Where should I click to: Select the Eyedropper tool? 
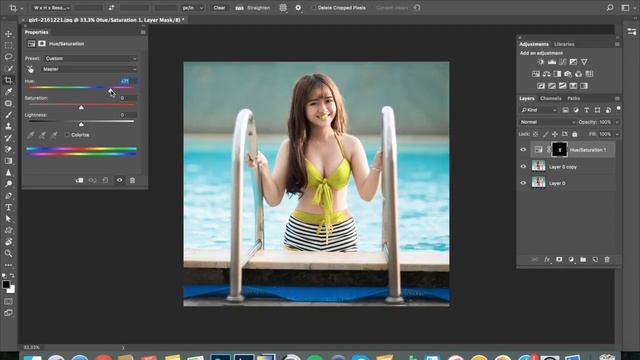pyautogui.click(x=8, y=91)
